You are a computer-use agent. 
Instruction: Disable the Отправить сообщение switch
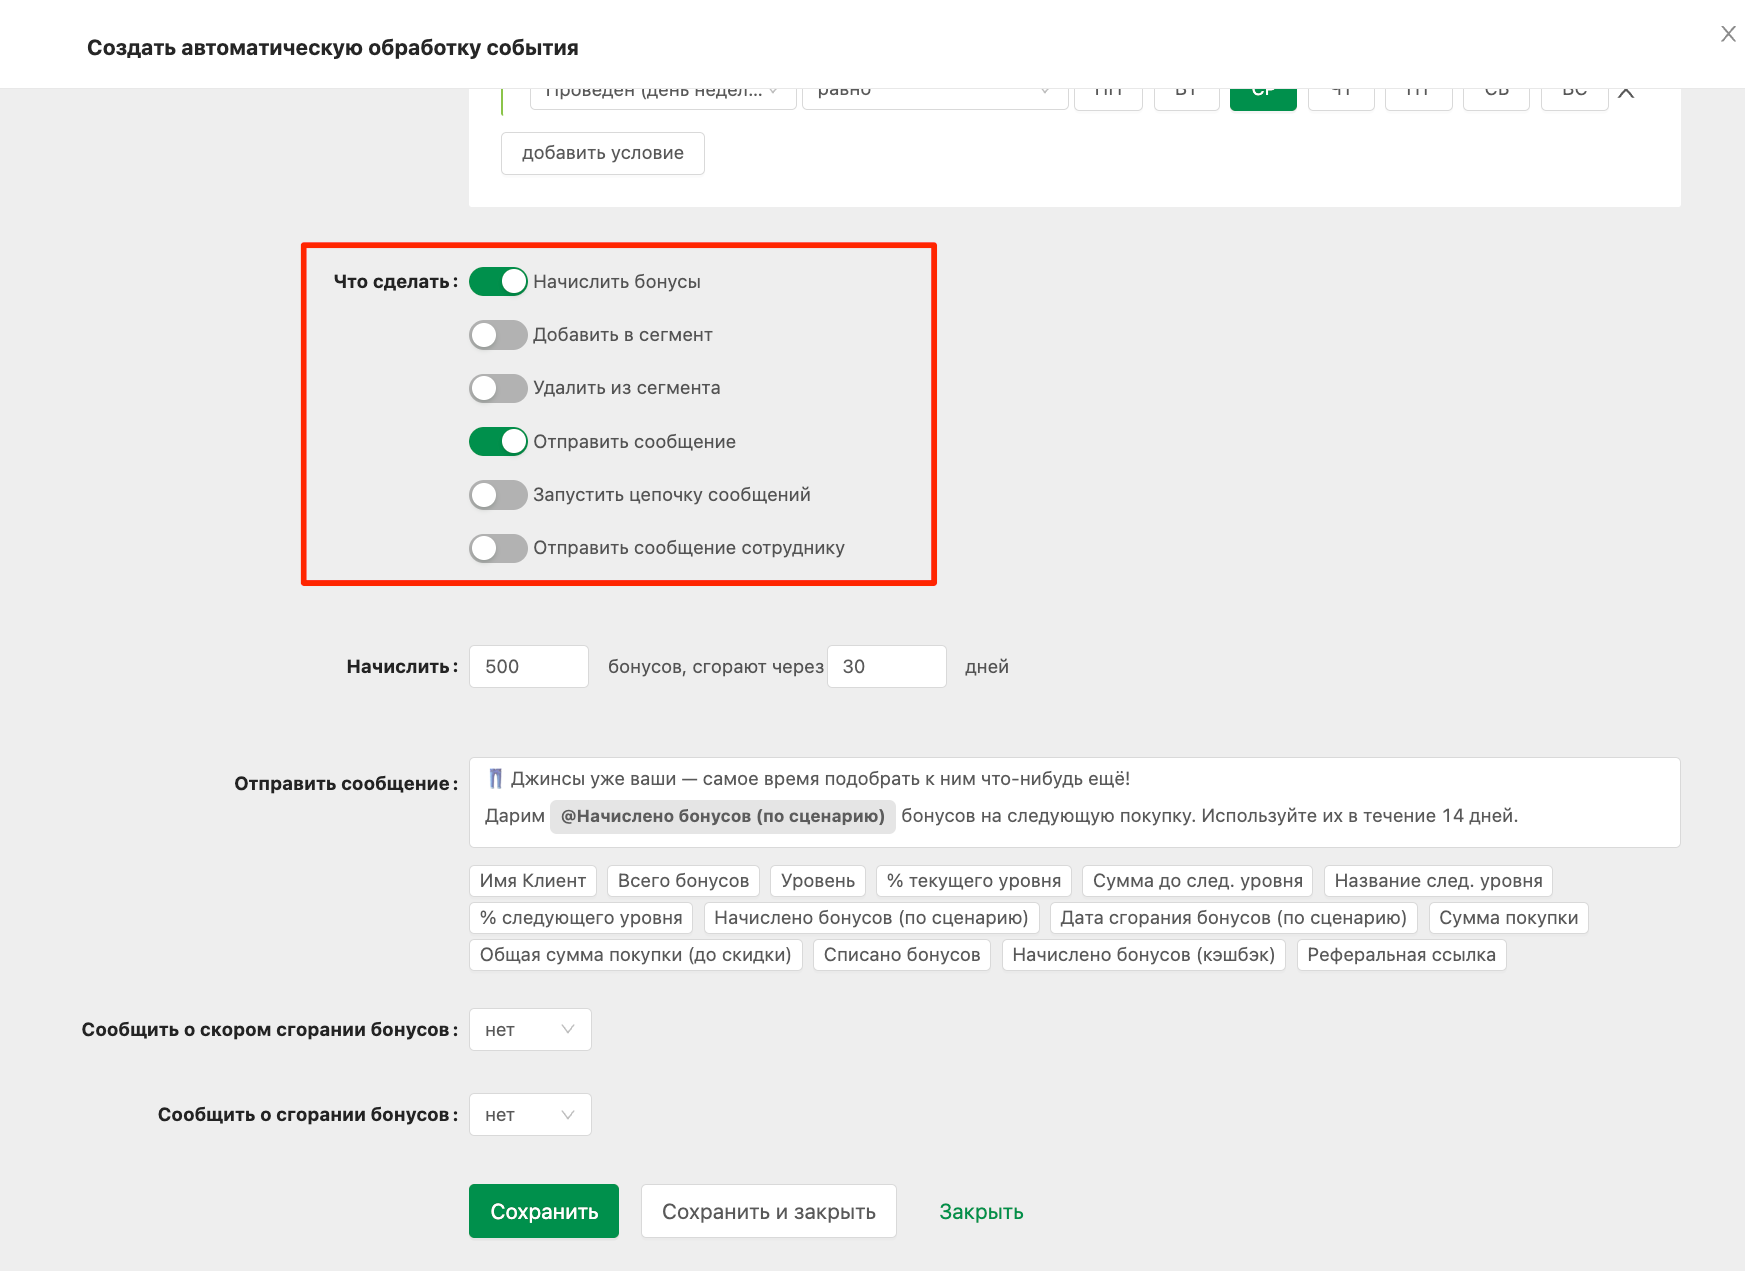click(498, 442)
